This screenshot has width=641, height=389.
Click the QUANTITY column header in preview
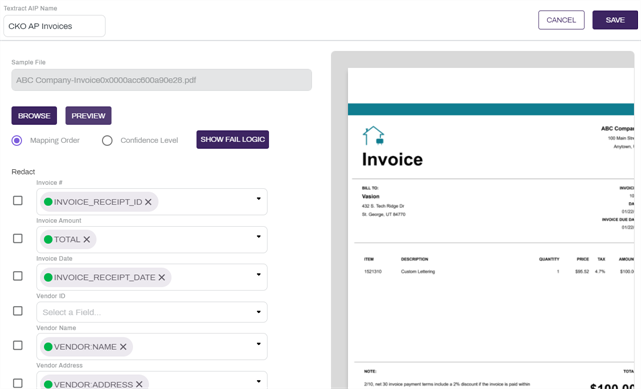point(549,259)
